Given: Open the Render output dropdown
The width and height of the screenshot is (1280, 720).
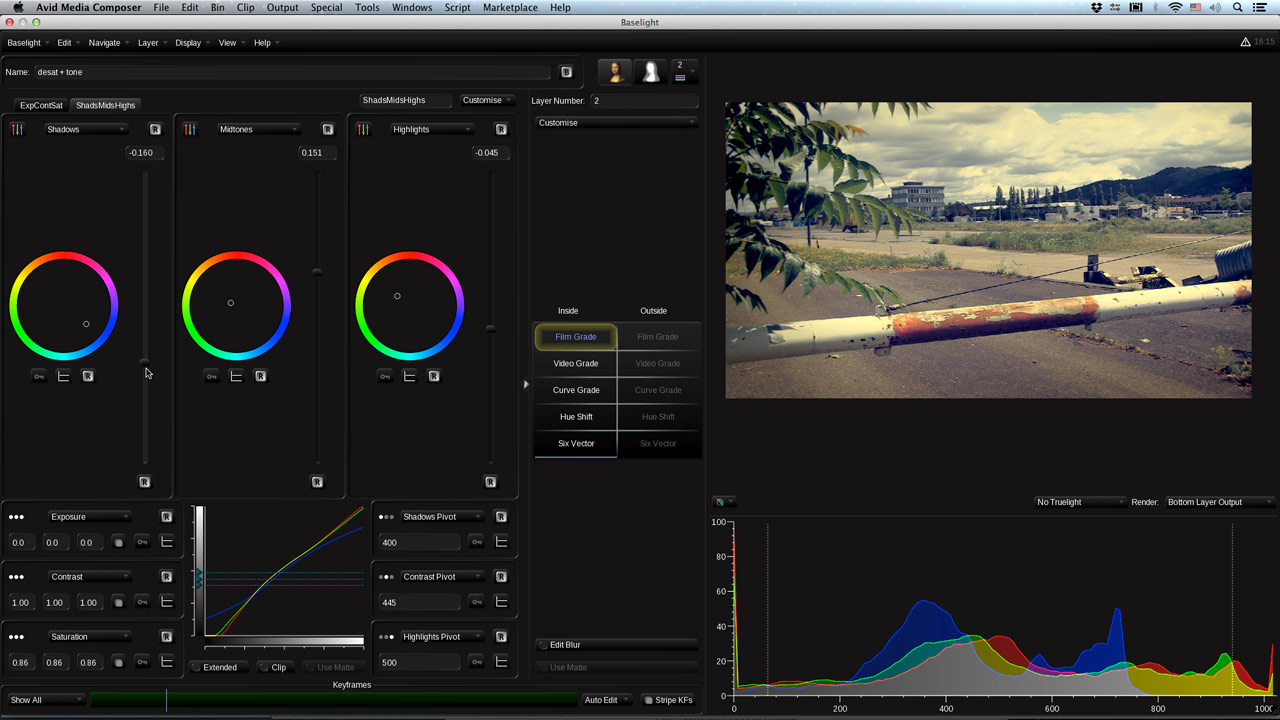Looking at the screenshot, I should tap(1218, 502).
